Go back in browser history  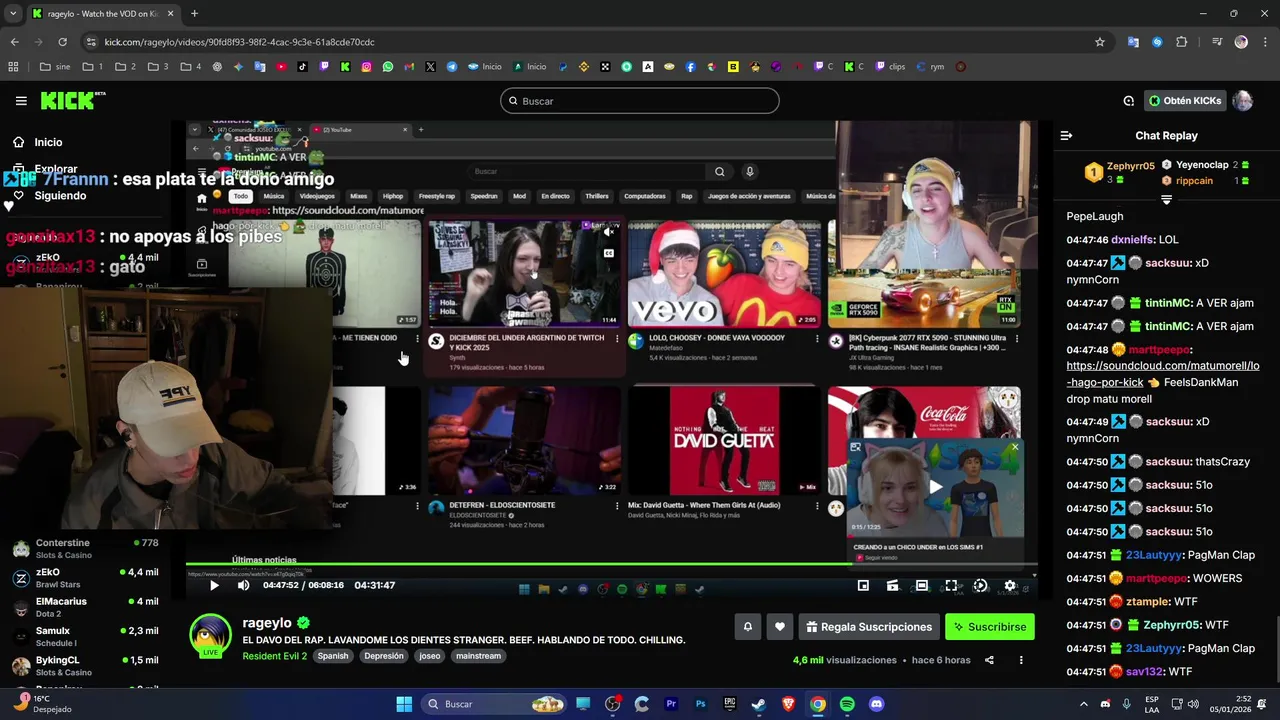click(14, 42)
